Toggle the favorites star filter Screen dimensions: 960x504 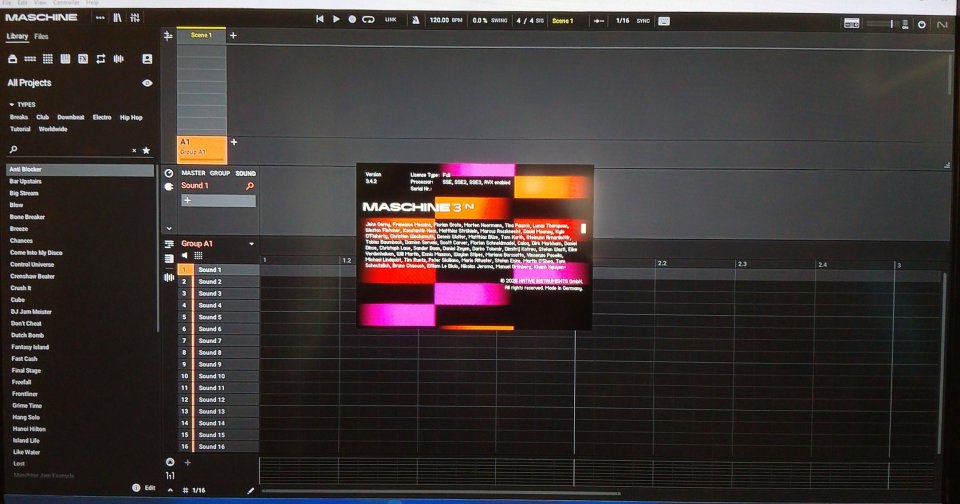[146, 150]
